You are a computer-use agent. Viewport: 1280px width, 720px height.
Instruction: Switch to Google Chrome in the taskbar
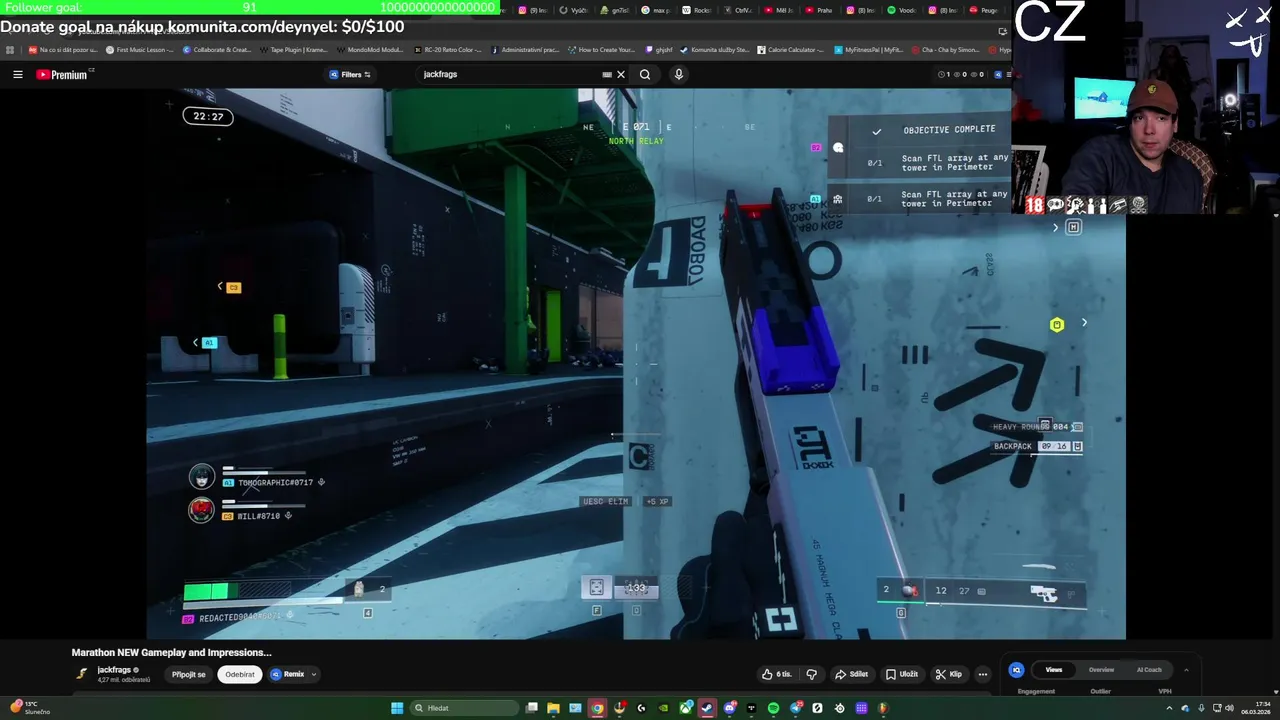coord(597,708)
